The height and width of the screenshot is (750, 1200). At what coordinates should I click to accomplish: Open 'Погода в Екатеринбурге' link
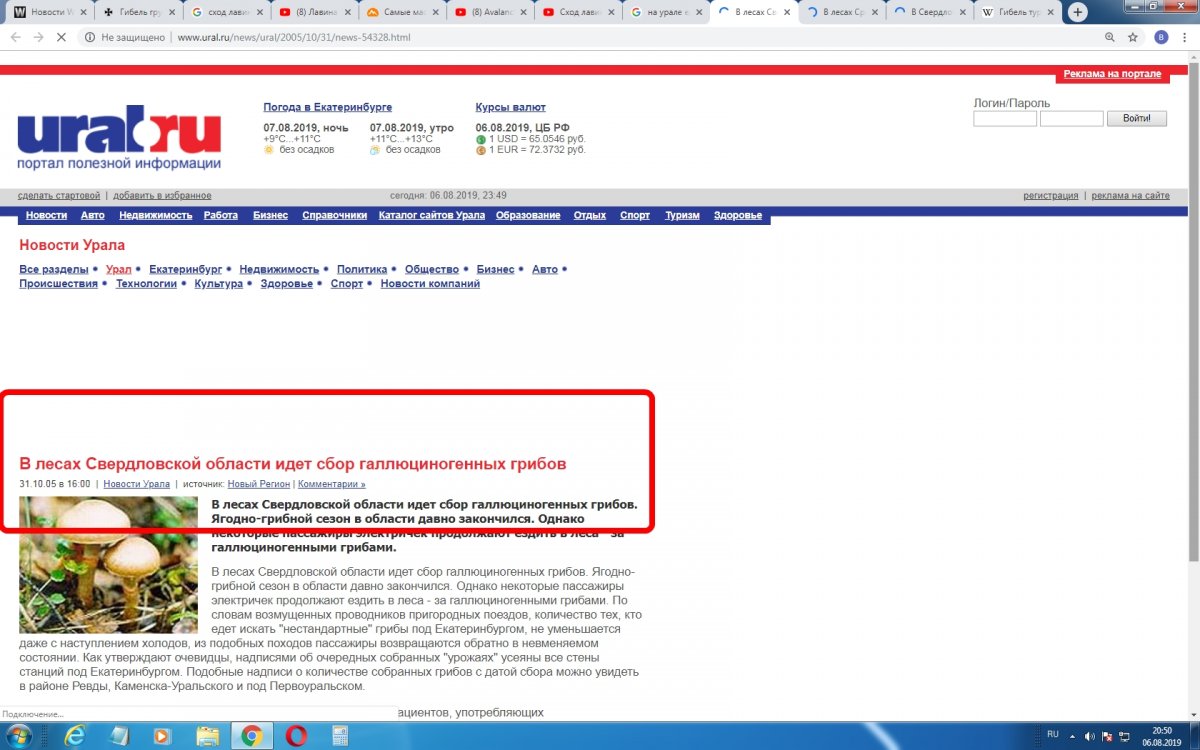click(x=328, y=107)
